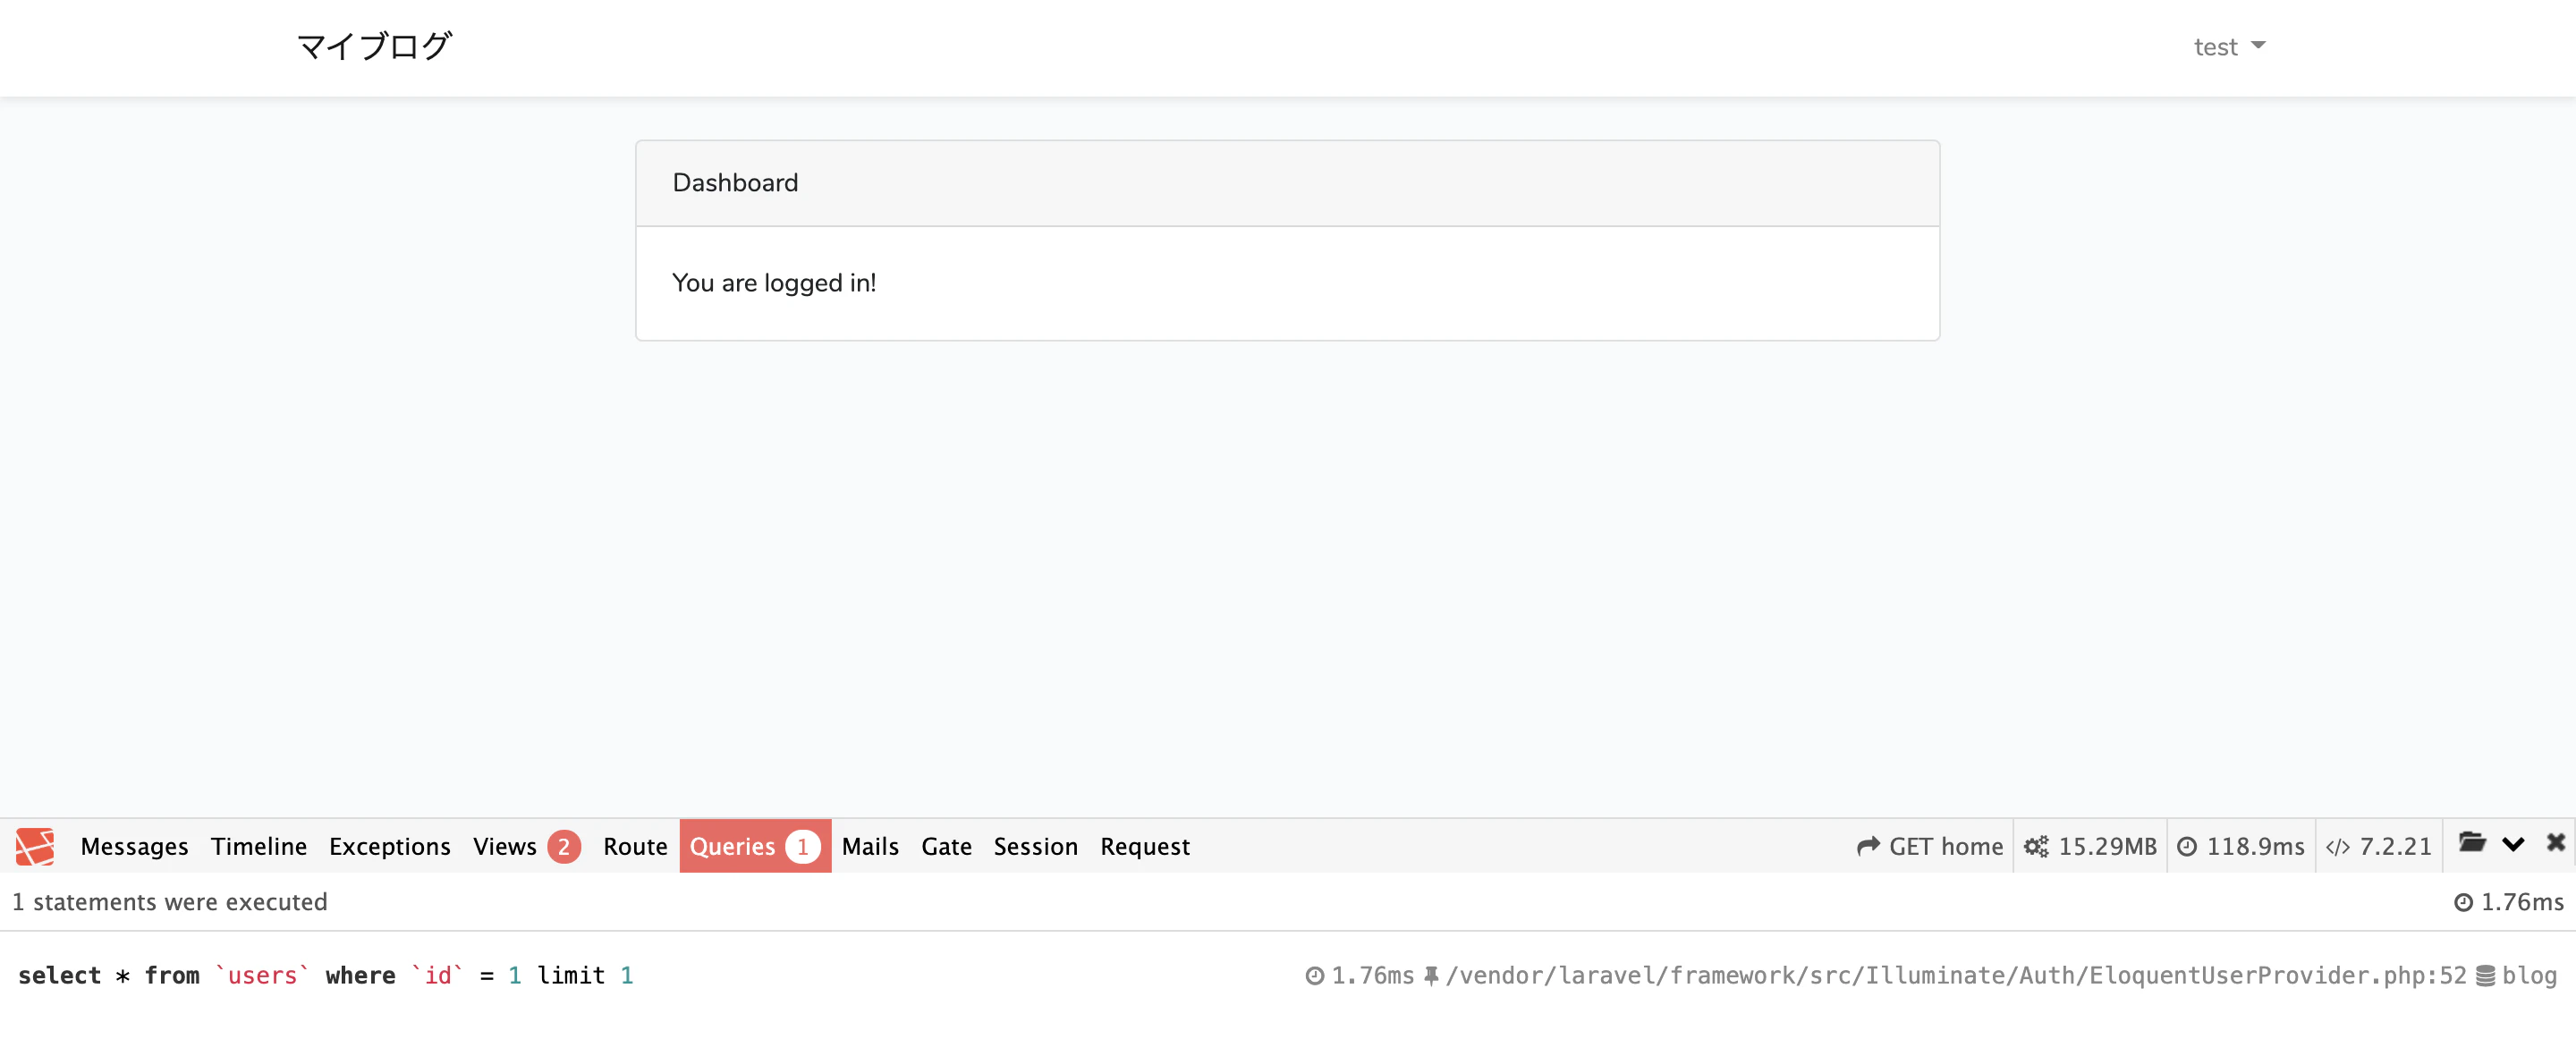Switch to the Timeline tab
Screen dimensions: 2576x1039
(x=259, y=846)
